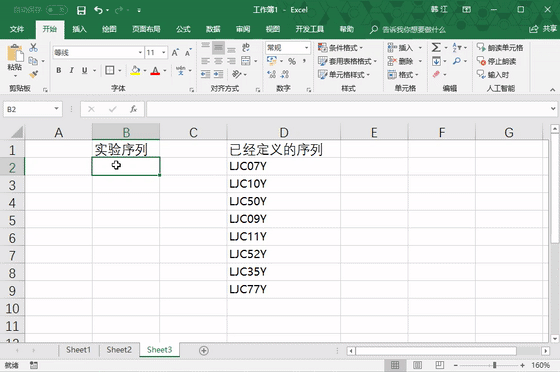The height and width of the screenshot is (372, 560).
Task: Select cell D2 containing LJC07Y
Action: pos(284,166)
